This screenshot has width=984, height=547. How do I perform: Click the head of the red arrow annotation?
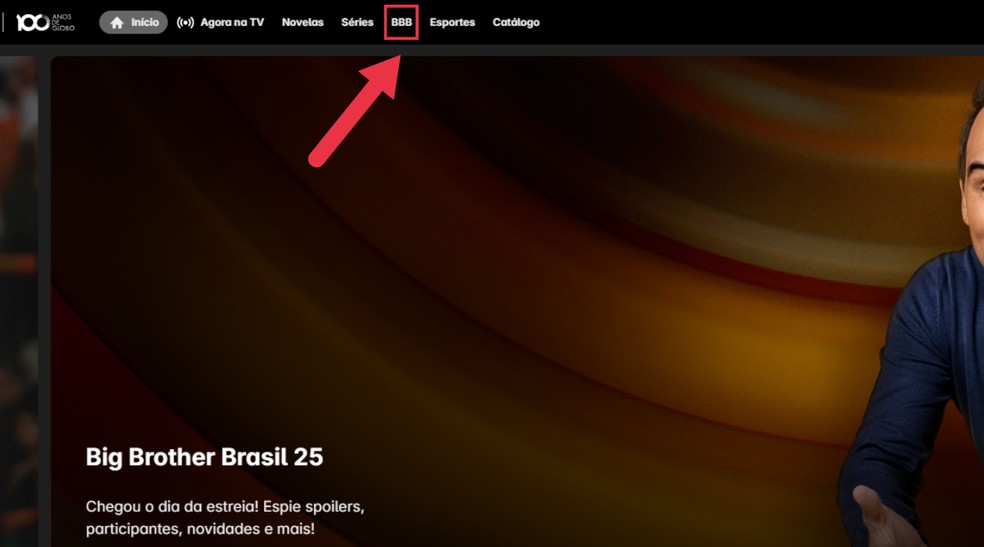383,74
